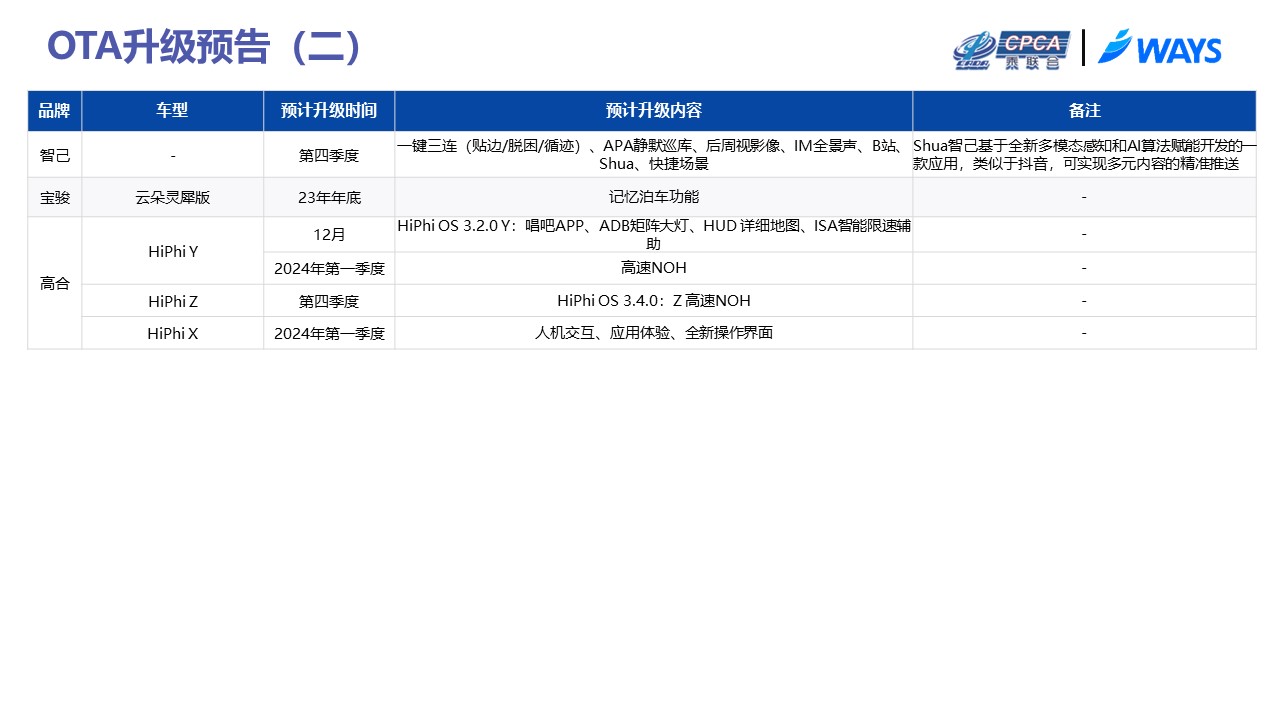
Task: Click the 预计升级内容 column header
Action: click(x=653, y=111)
